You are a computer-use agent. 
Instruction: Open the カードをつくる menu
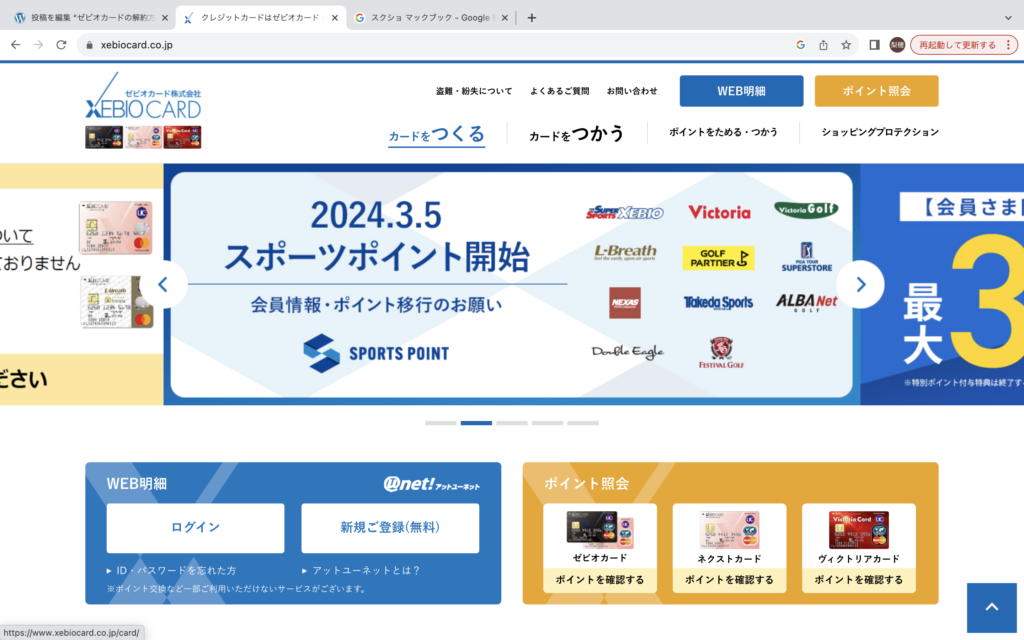[x=436, y=134]
